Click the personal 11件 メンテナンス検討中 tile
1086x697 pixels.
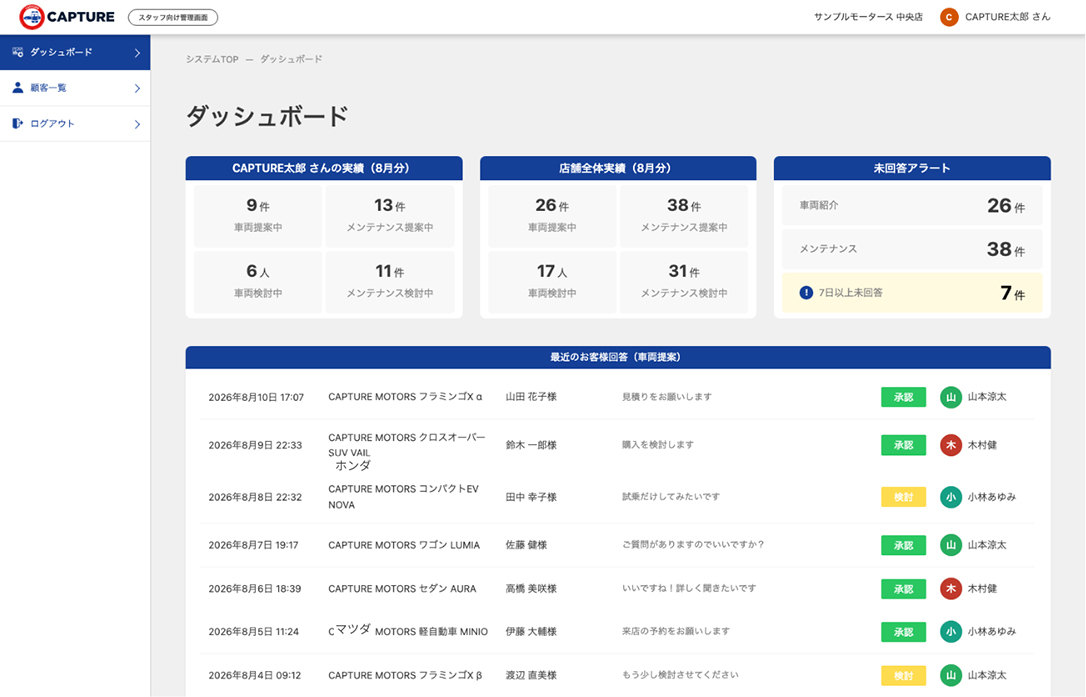coord(390,282)
